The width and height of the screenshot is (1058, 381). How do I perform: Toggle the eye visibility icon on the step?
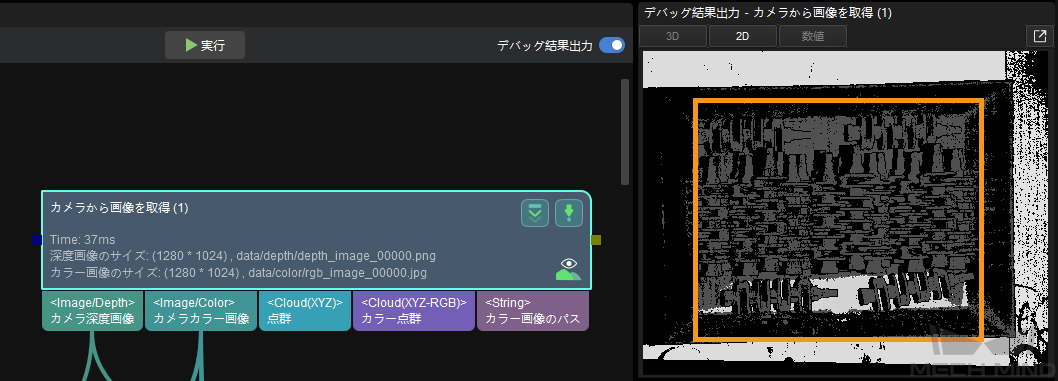(x=568, y=268)
